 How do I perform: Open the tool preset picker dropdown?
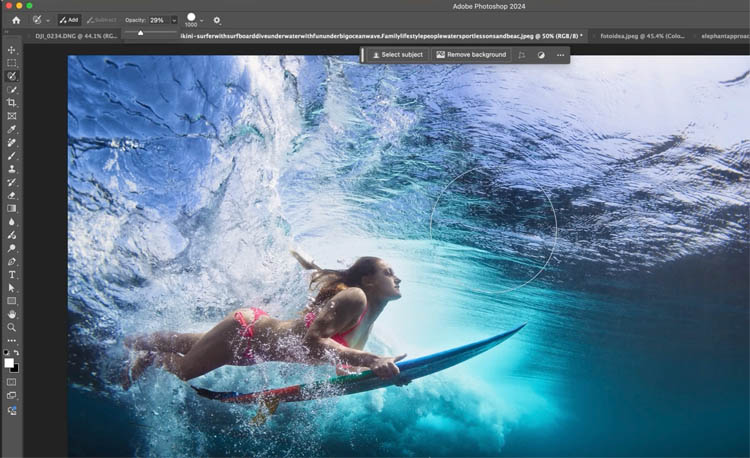point(48,21)
